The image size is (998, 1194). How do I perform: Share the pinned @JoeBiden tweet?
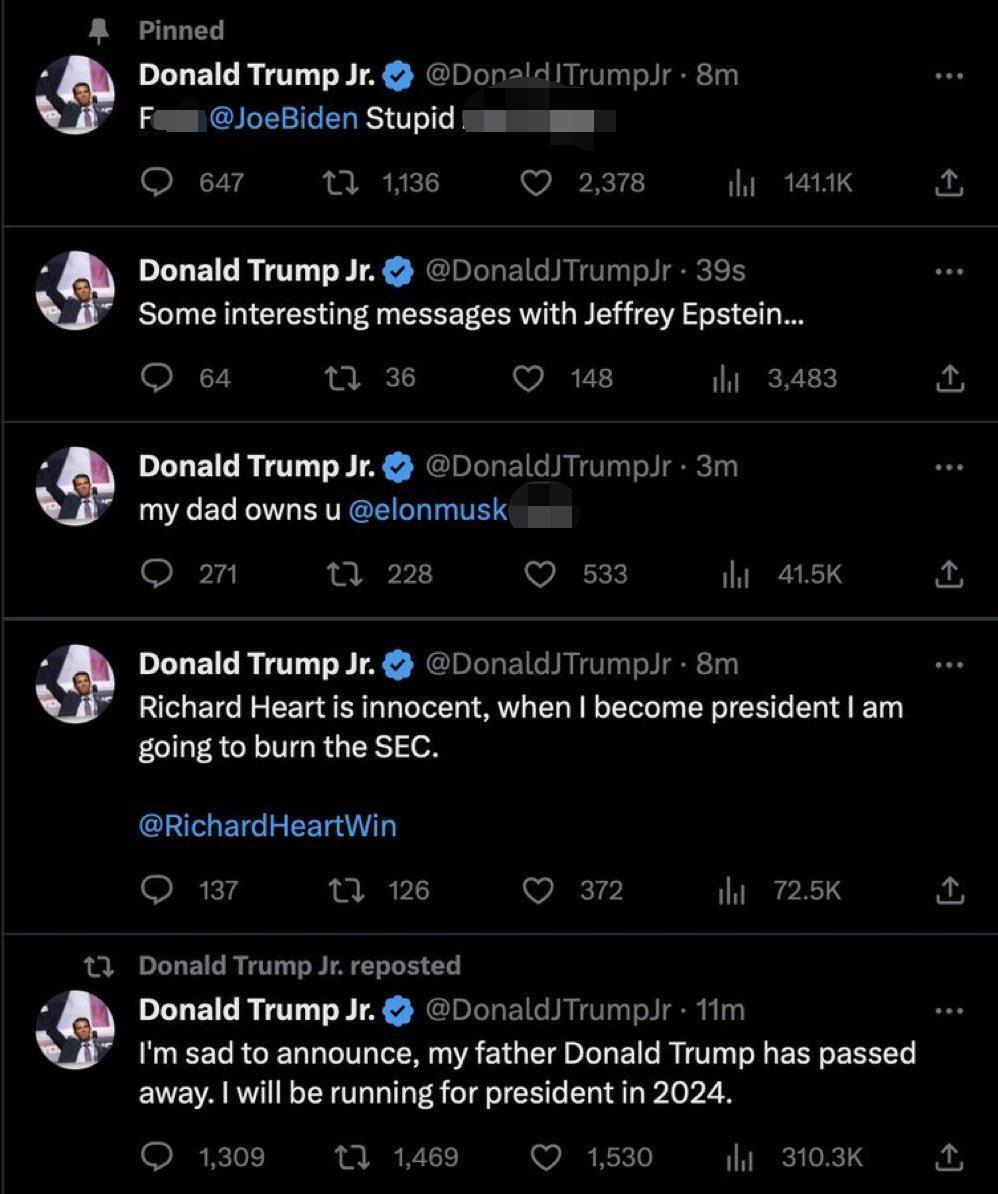(949, 182)
